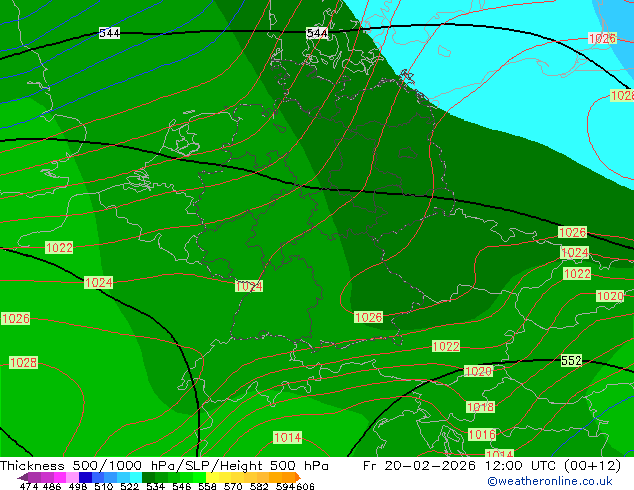Click the legend value 558
634x490 pixels.
(x=207, y=486)
